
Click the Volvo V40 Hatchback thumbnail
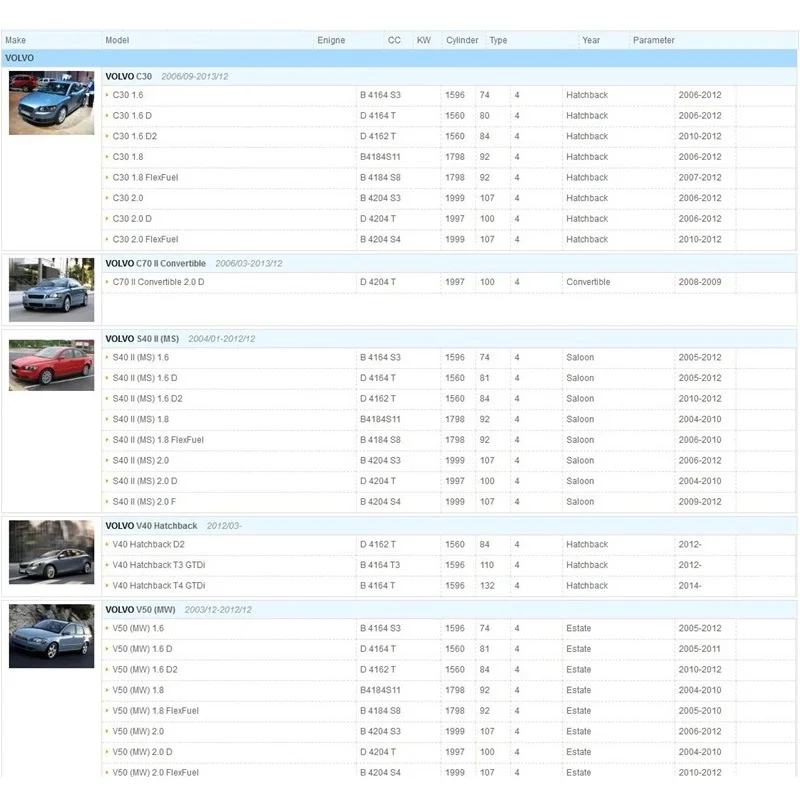click(x=51, y=552)
